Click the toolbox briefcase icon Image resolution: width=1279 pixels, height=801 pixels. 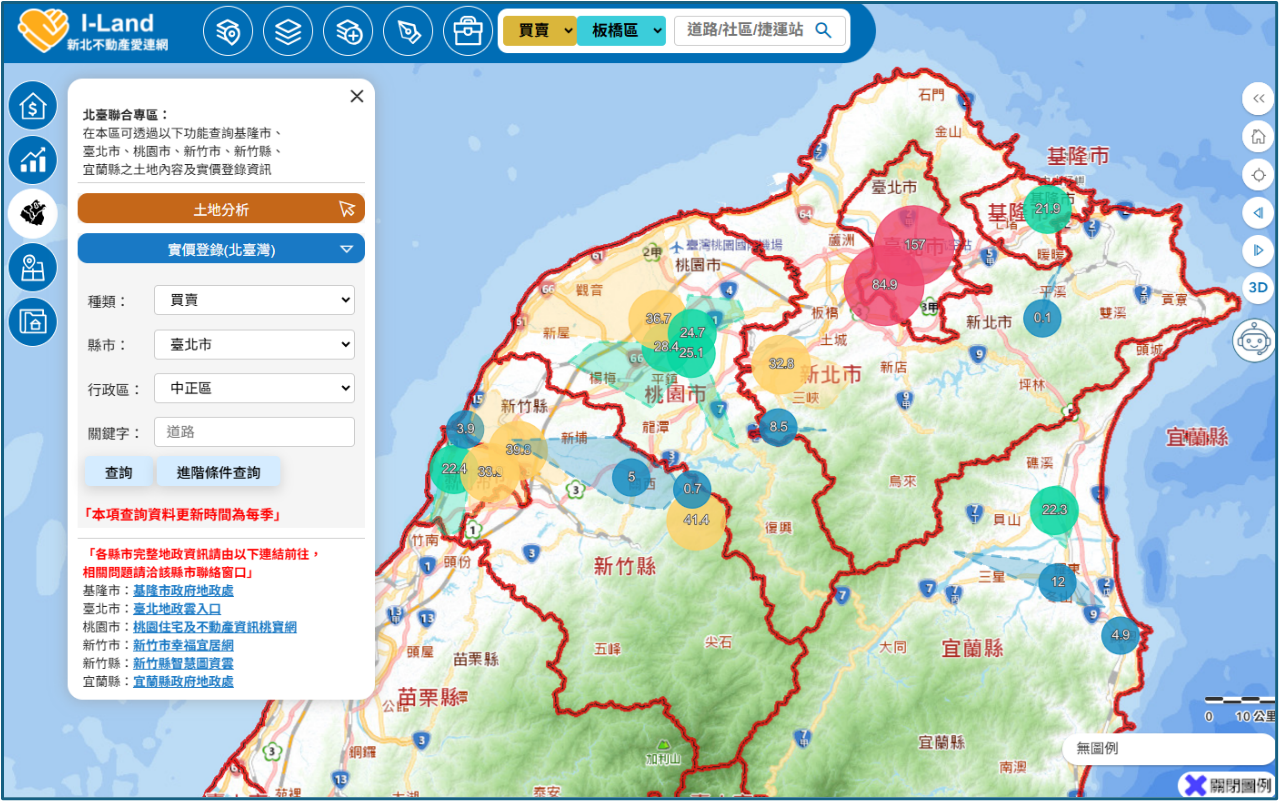pos(468,32)
